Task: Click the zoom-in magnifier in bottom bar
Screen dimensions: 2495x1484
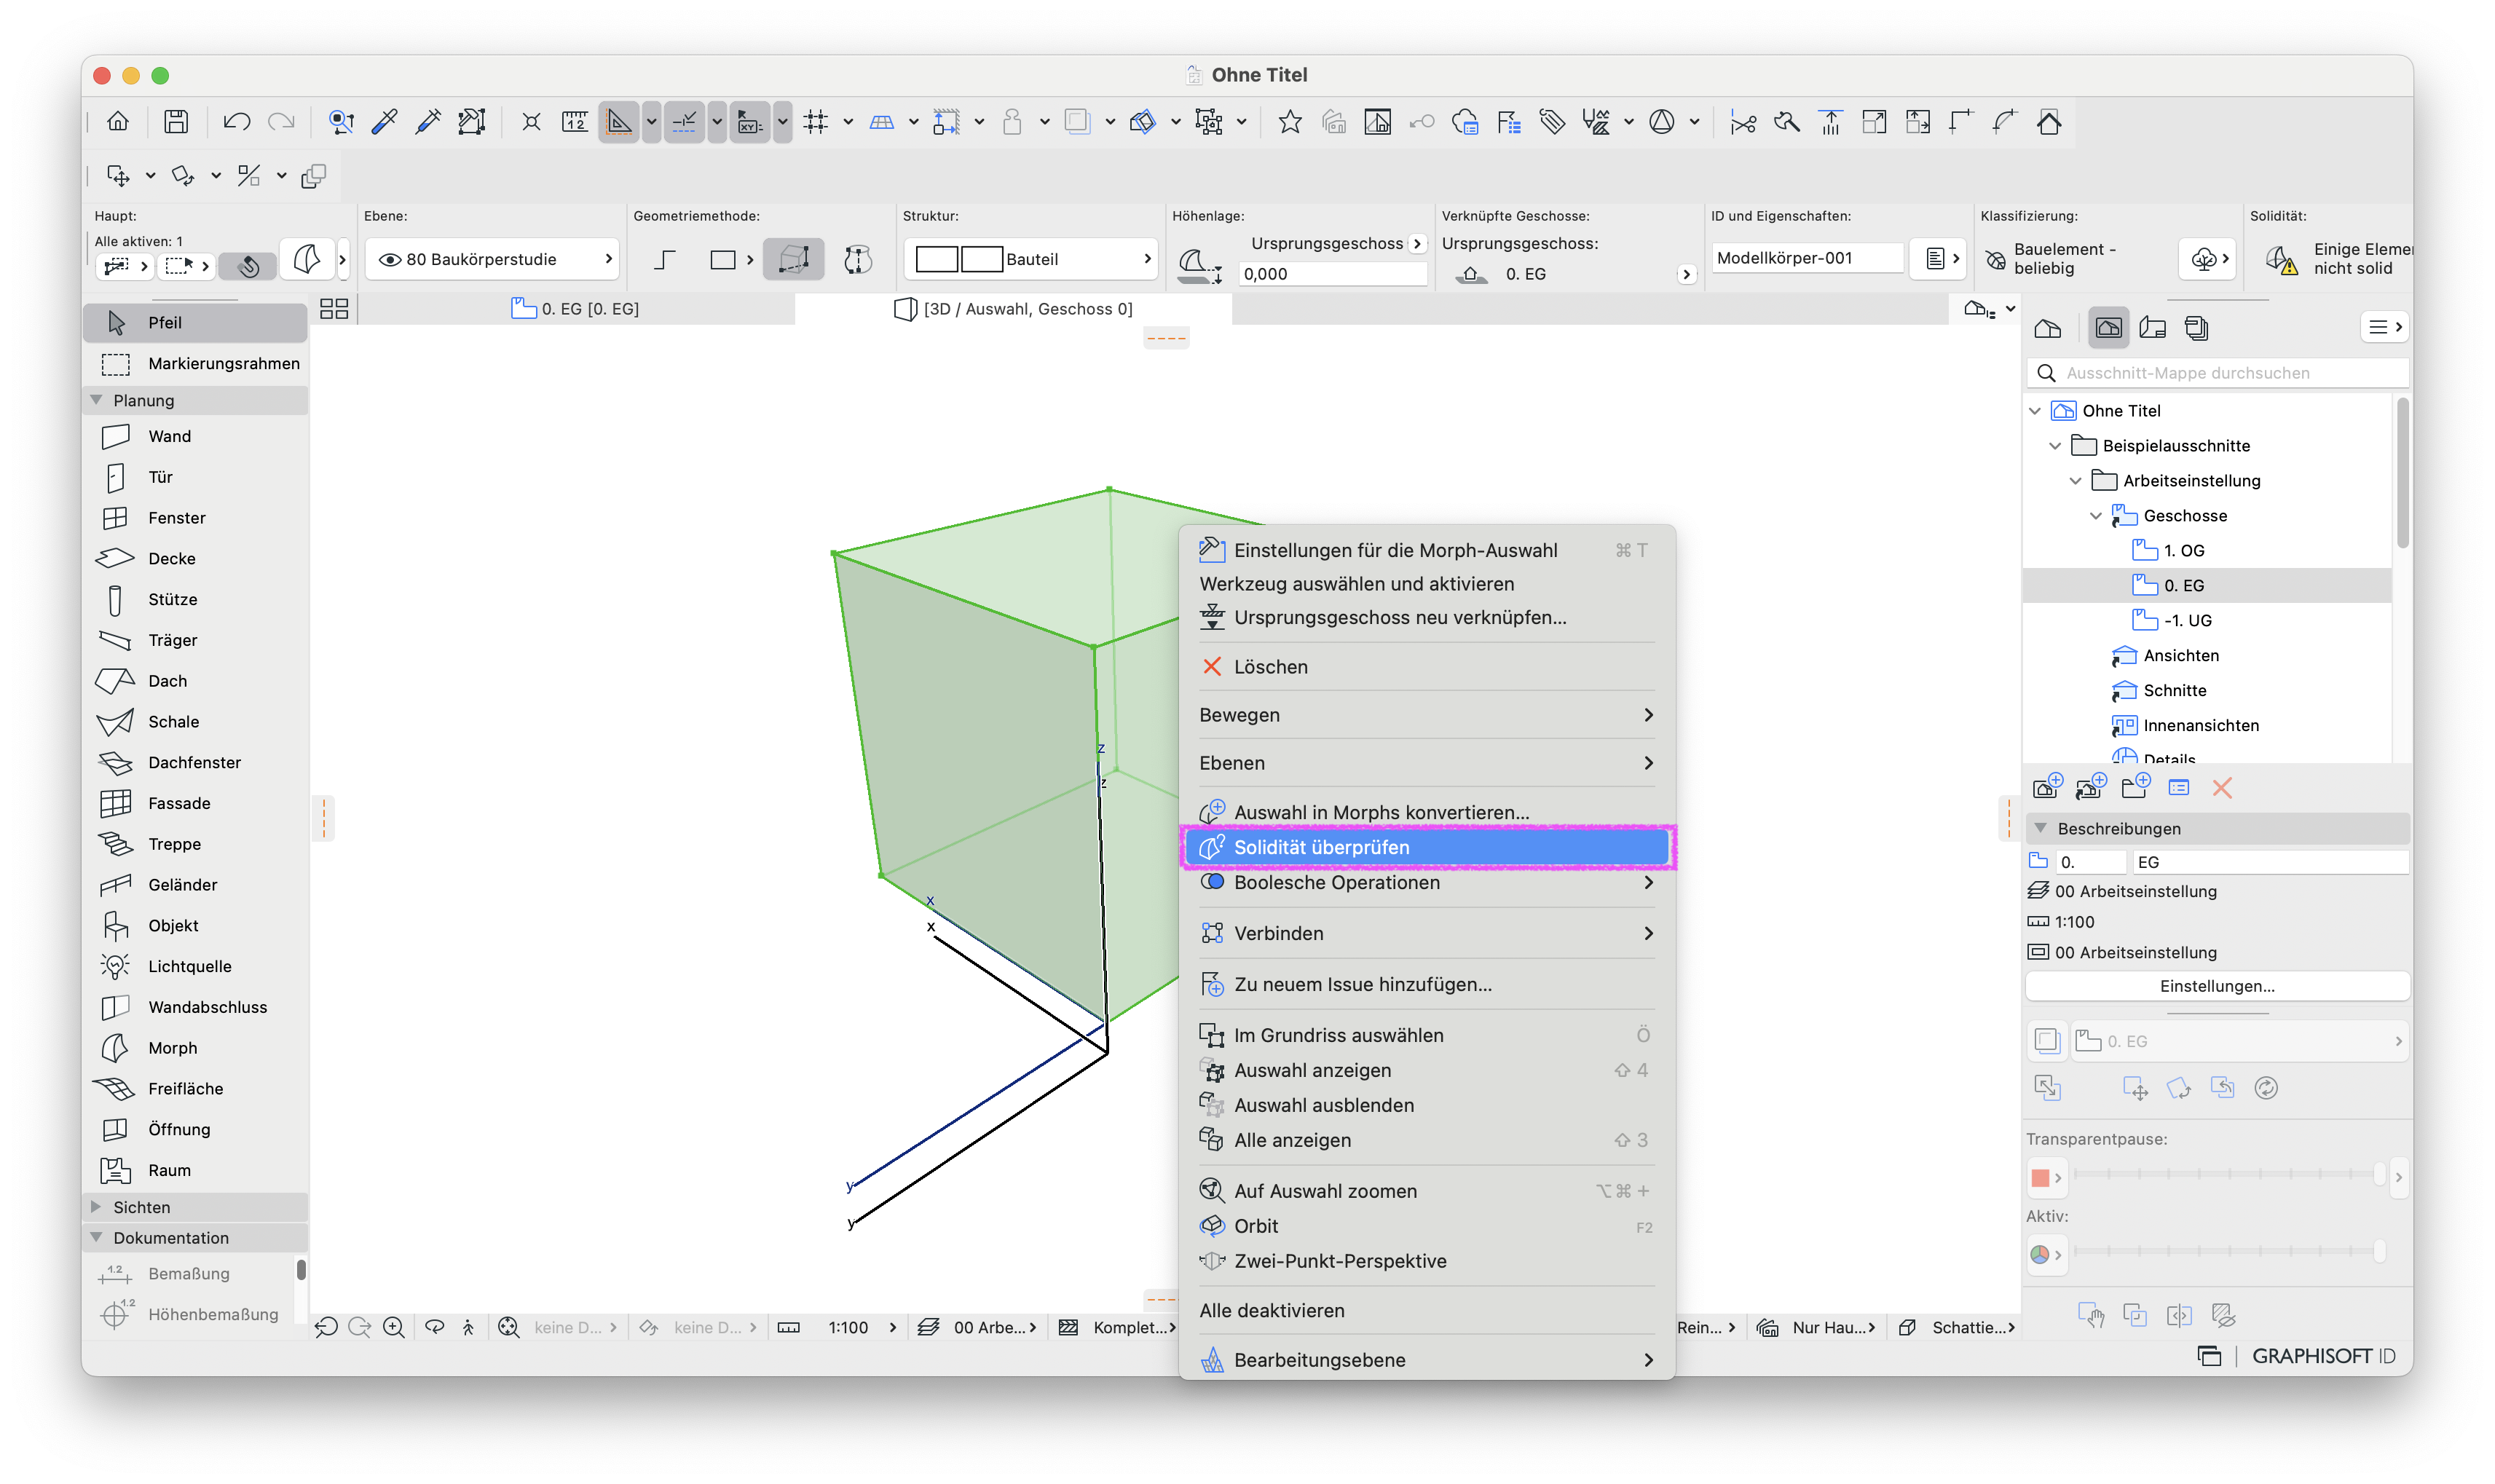Action: 394,1328
